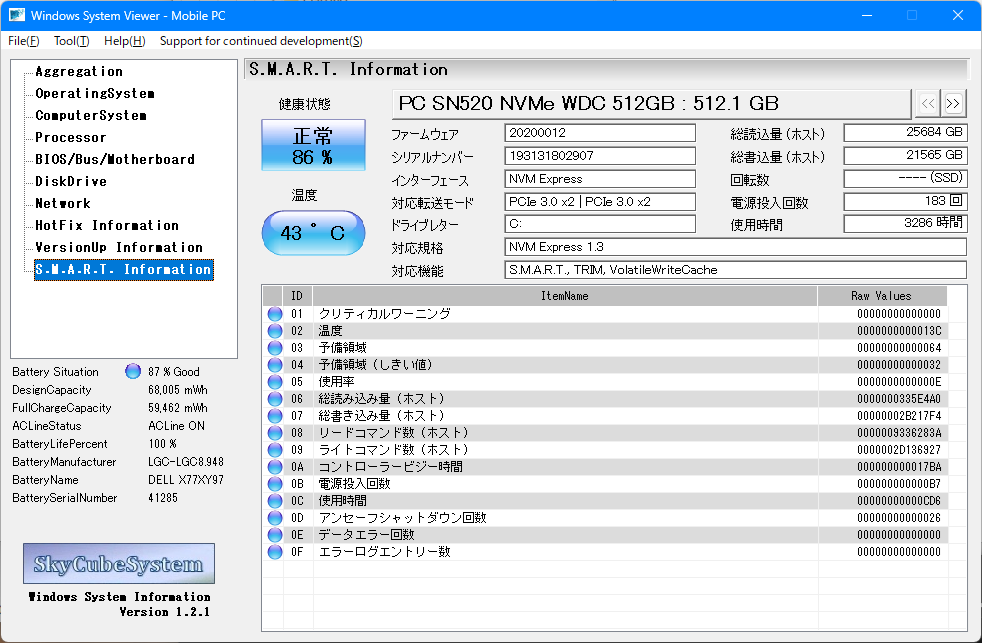Click the 43°C temperature gauge

pos(313,232)
